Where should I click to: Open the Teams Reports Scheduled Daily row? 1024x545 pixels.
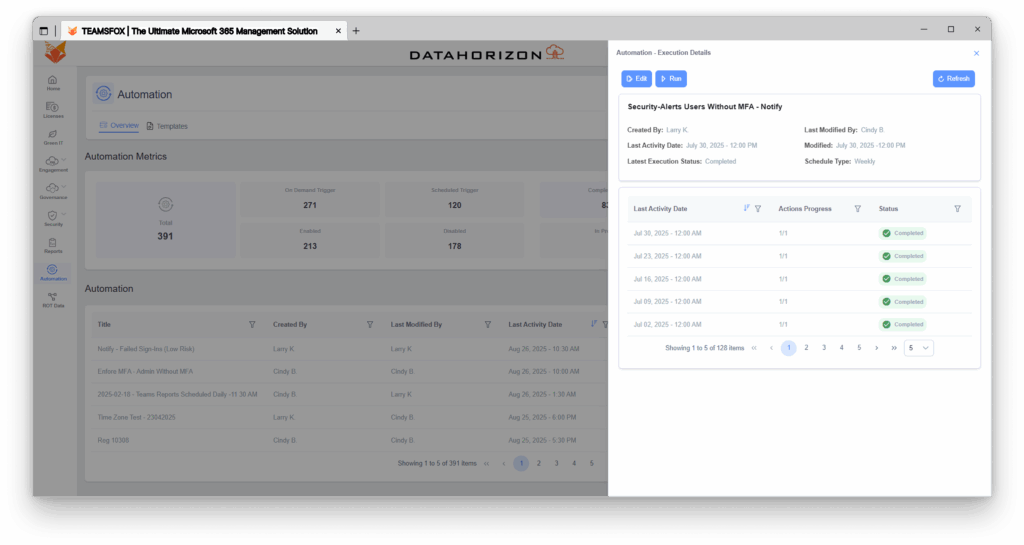(x=349, y=394)
